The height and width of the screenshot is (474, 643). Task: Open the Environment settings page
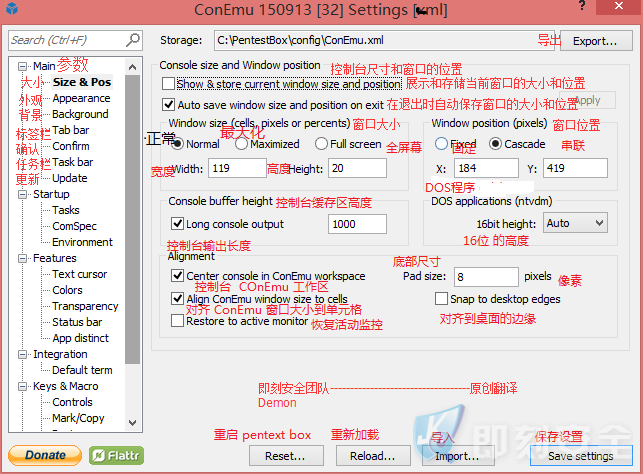click(82, 242)
